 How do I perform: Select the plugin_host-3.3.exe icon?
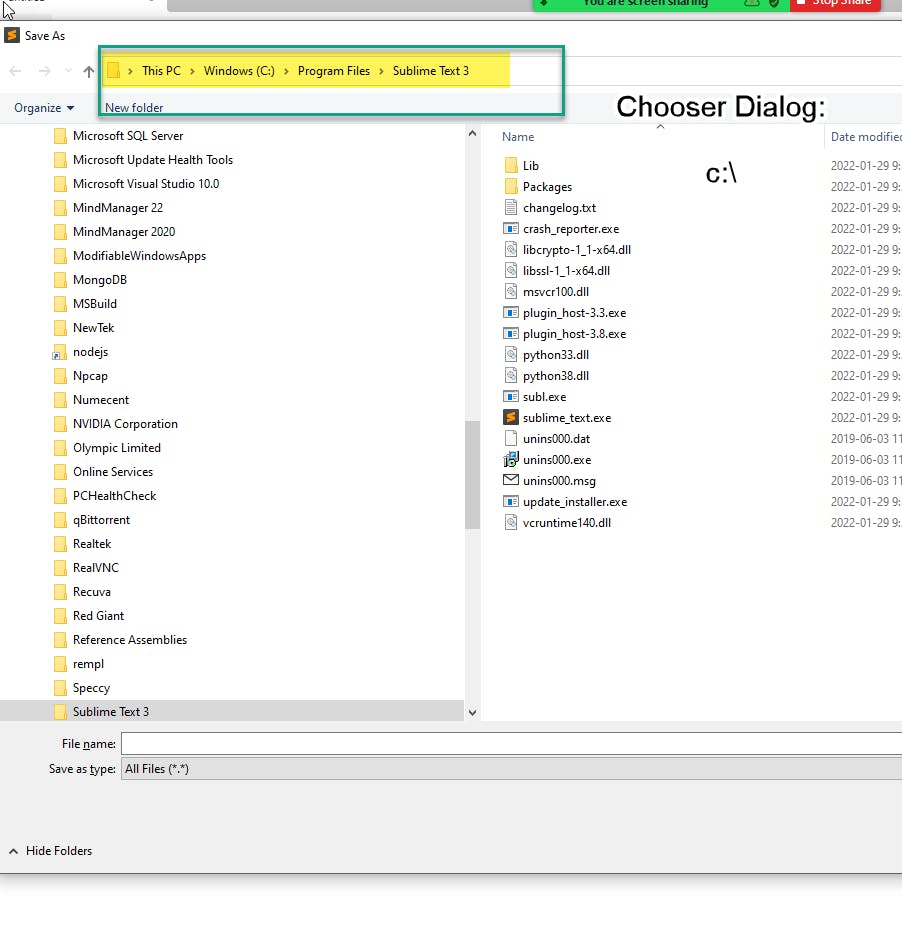(x=511, y=313)
